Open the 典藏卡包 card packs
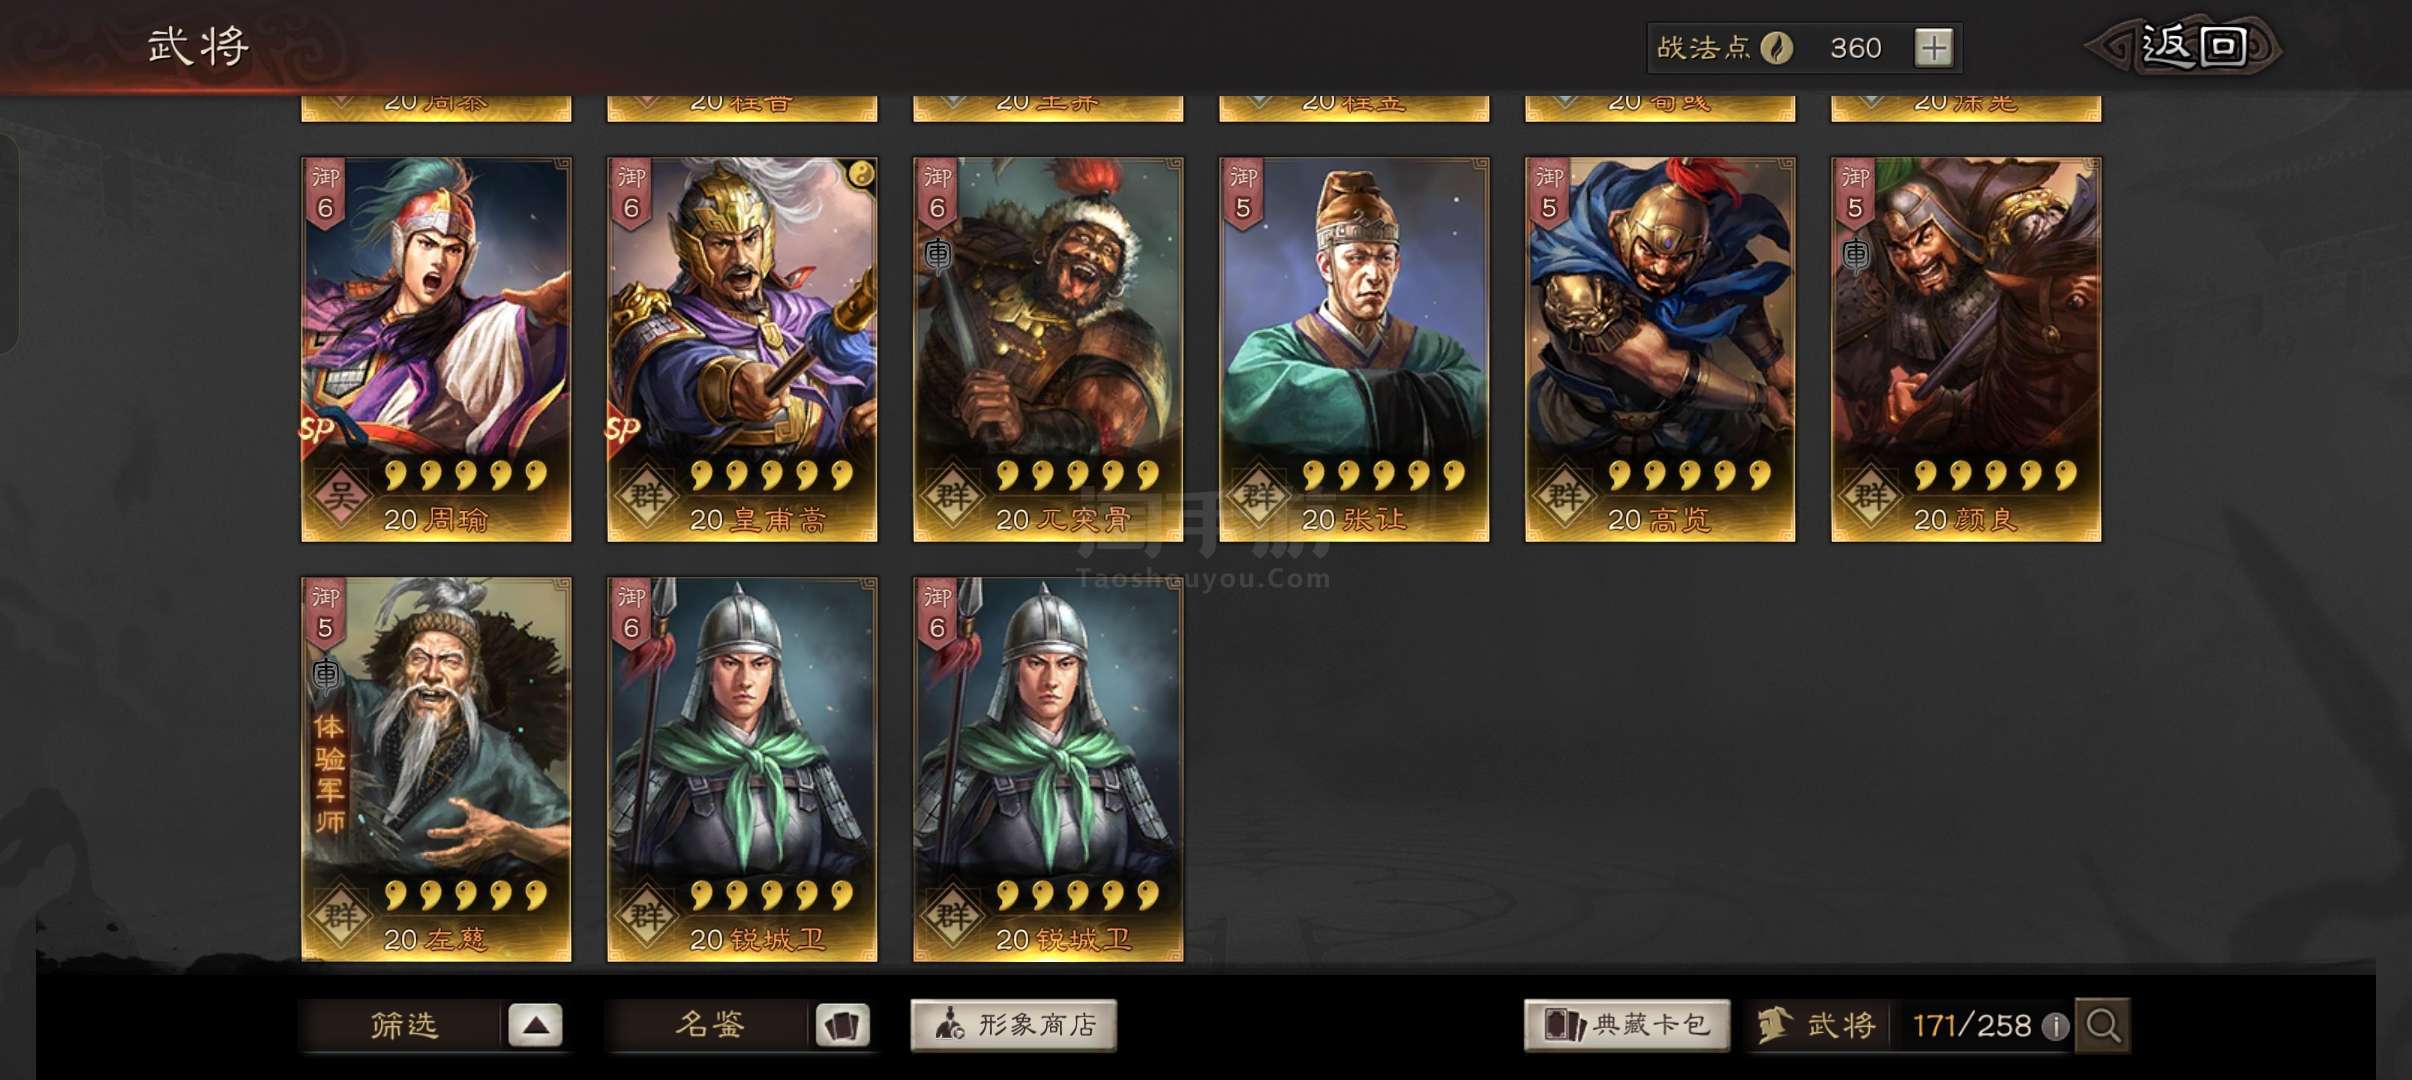 1627,1025
